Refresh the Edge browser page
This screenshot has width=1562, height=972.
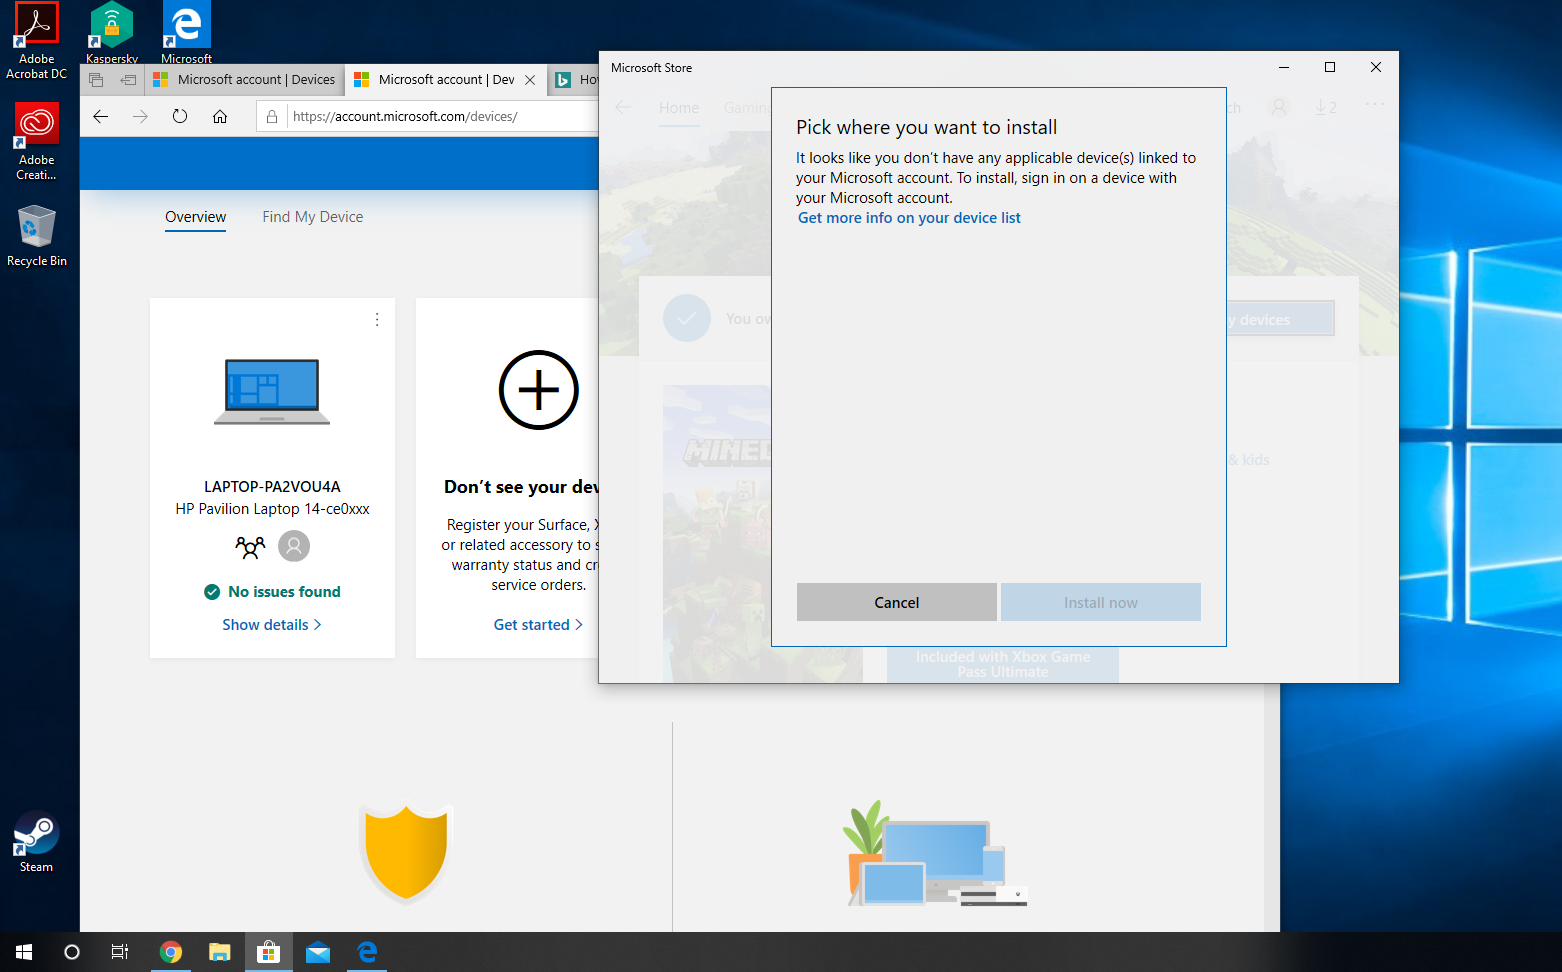180,116
